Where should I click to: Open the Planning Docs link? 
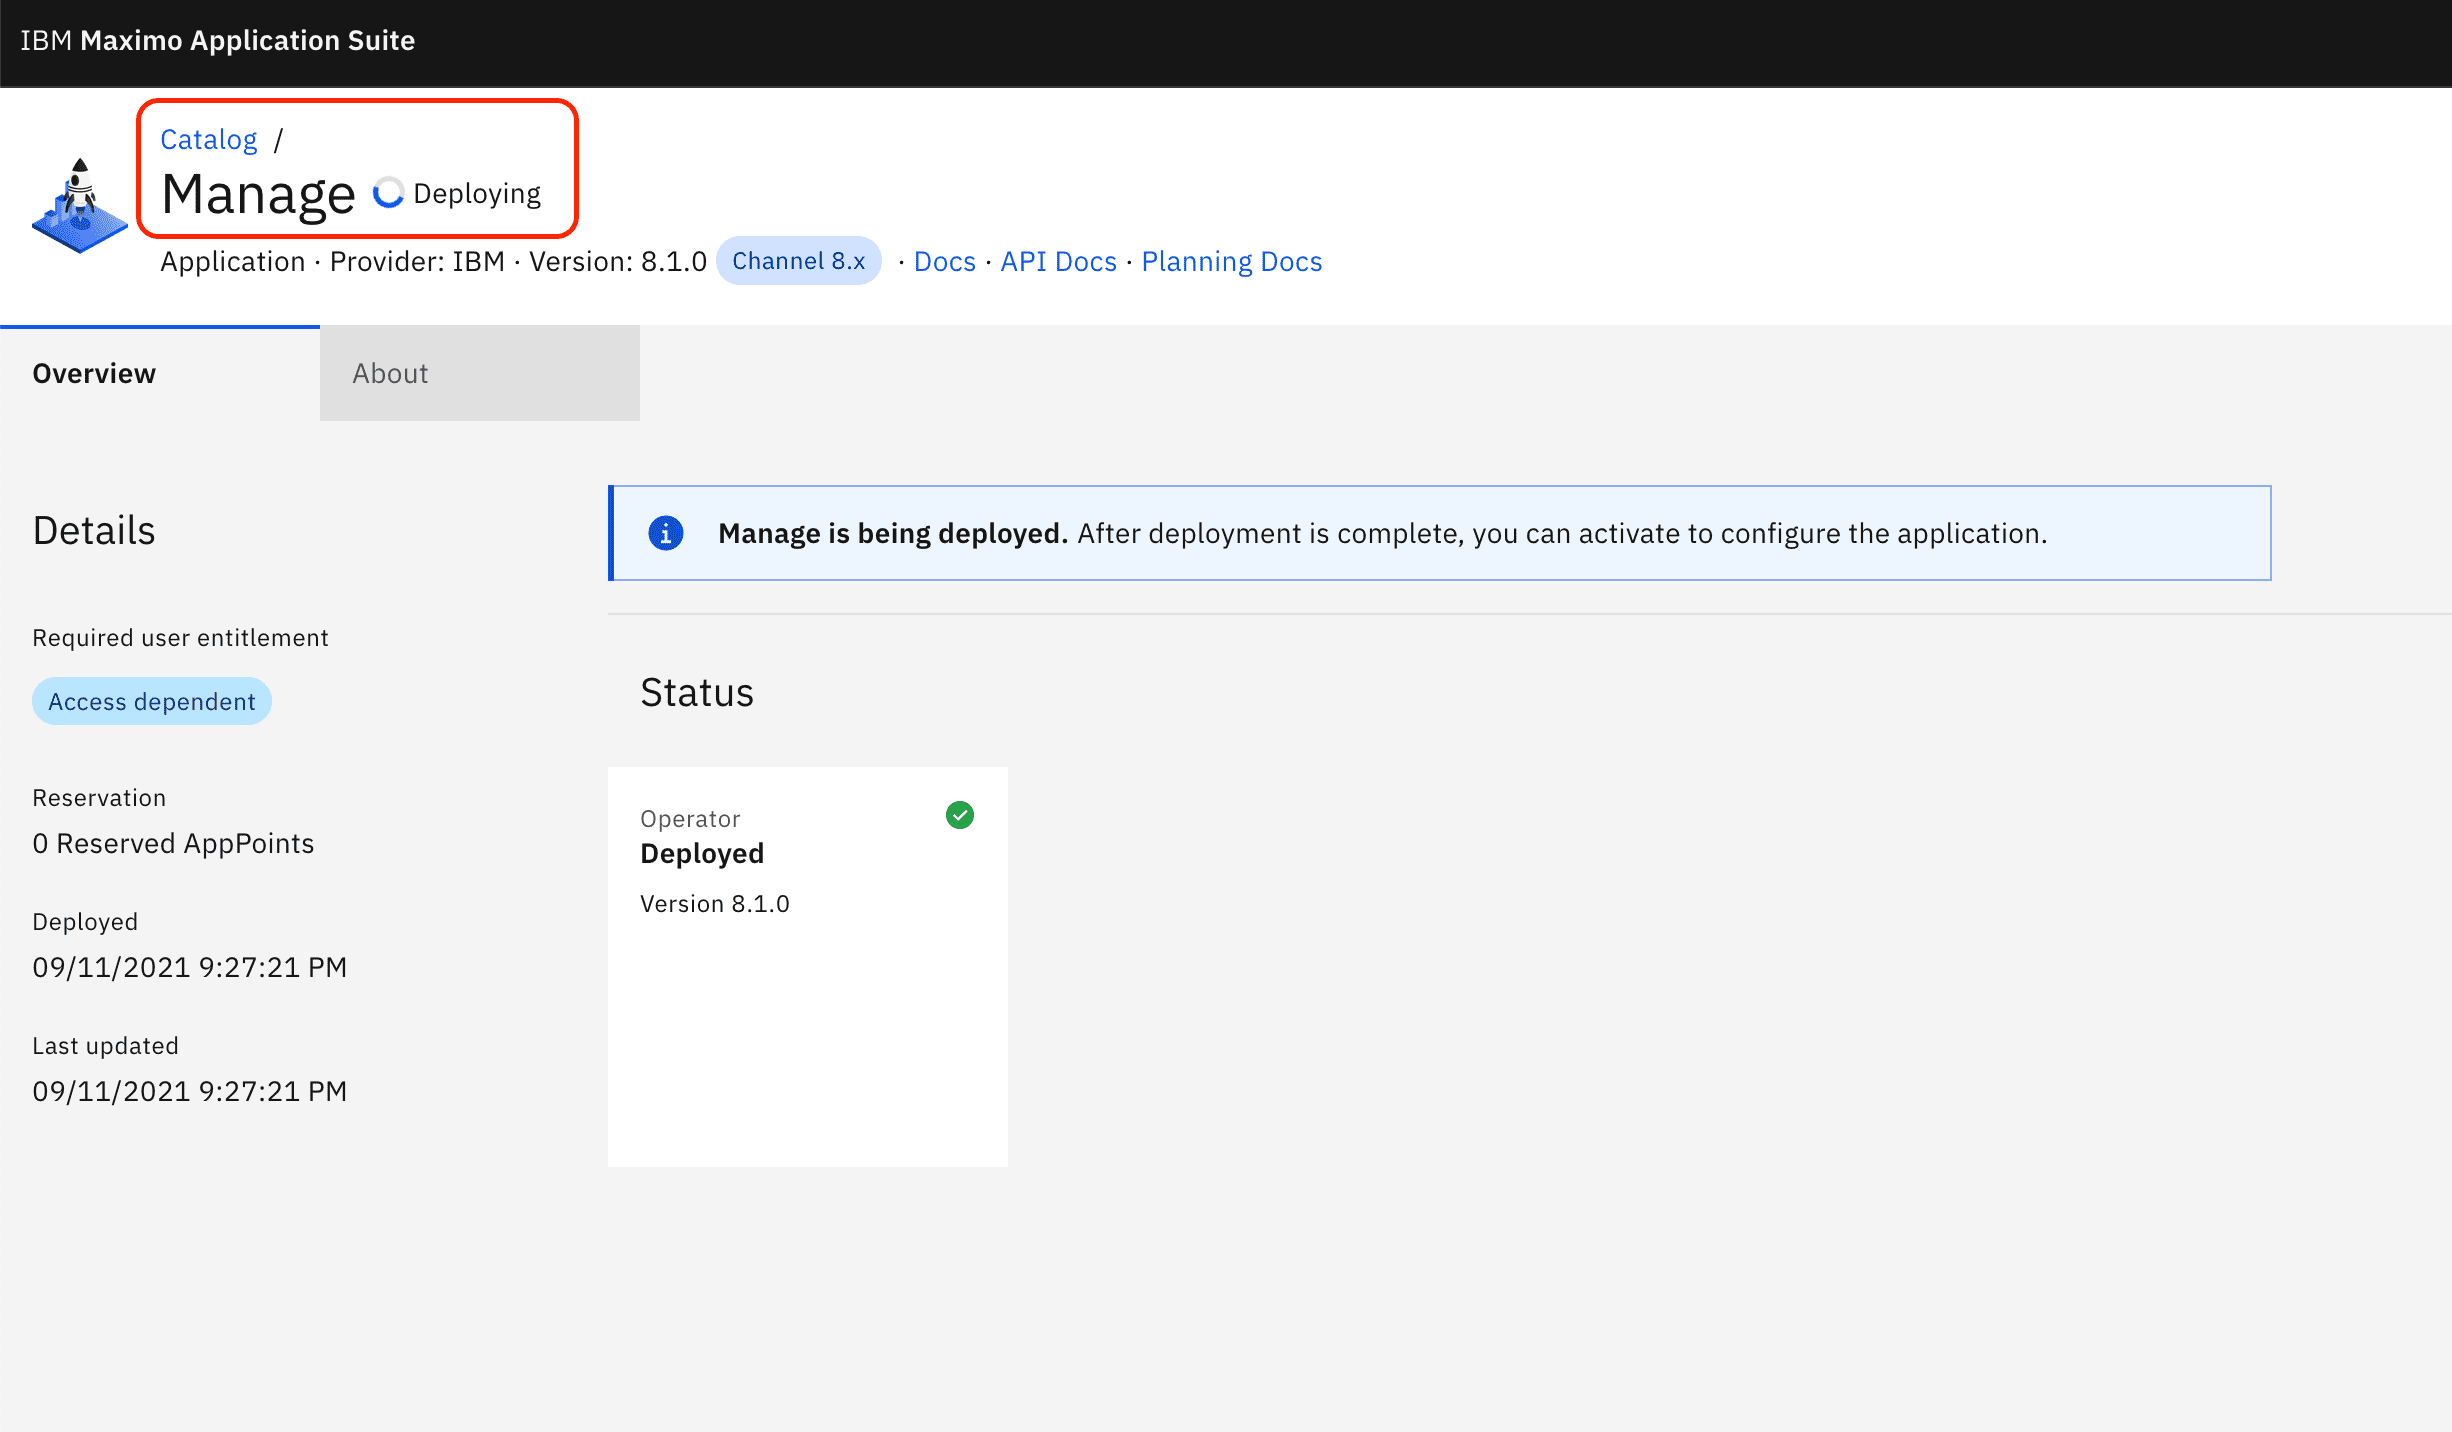coord(1232,261)
